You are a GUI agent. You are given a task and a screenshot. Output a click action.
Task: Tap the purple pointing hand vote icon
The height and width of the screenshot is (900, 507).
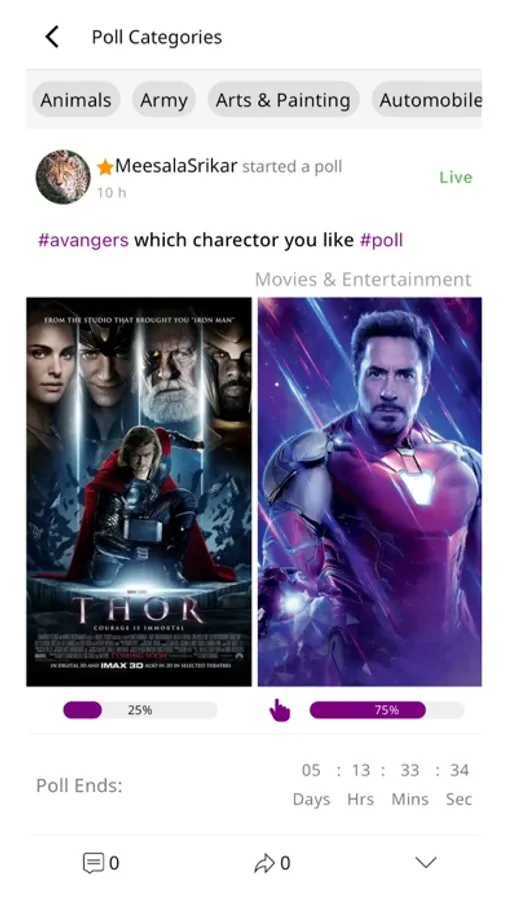[x=280, y=710]
